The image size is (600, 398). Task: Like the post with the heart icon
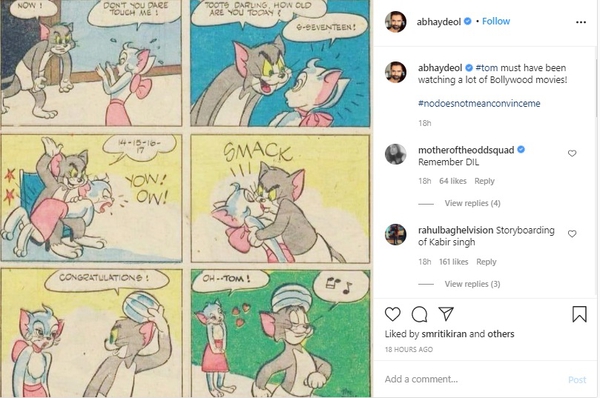tap(393, 314)
